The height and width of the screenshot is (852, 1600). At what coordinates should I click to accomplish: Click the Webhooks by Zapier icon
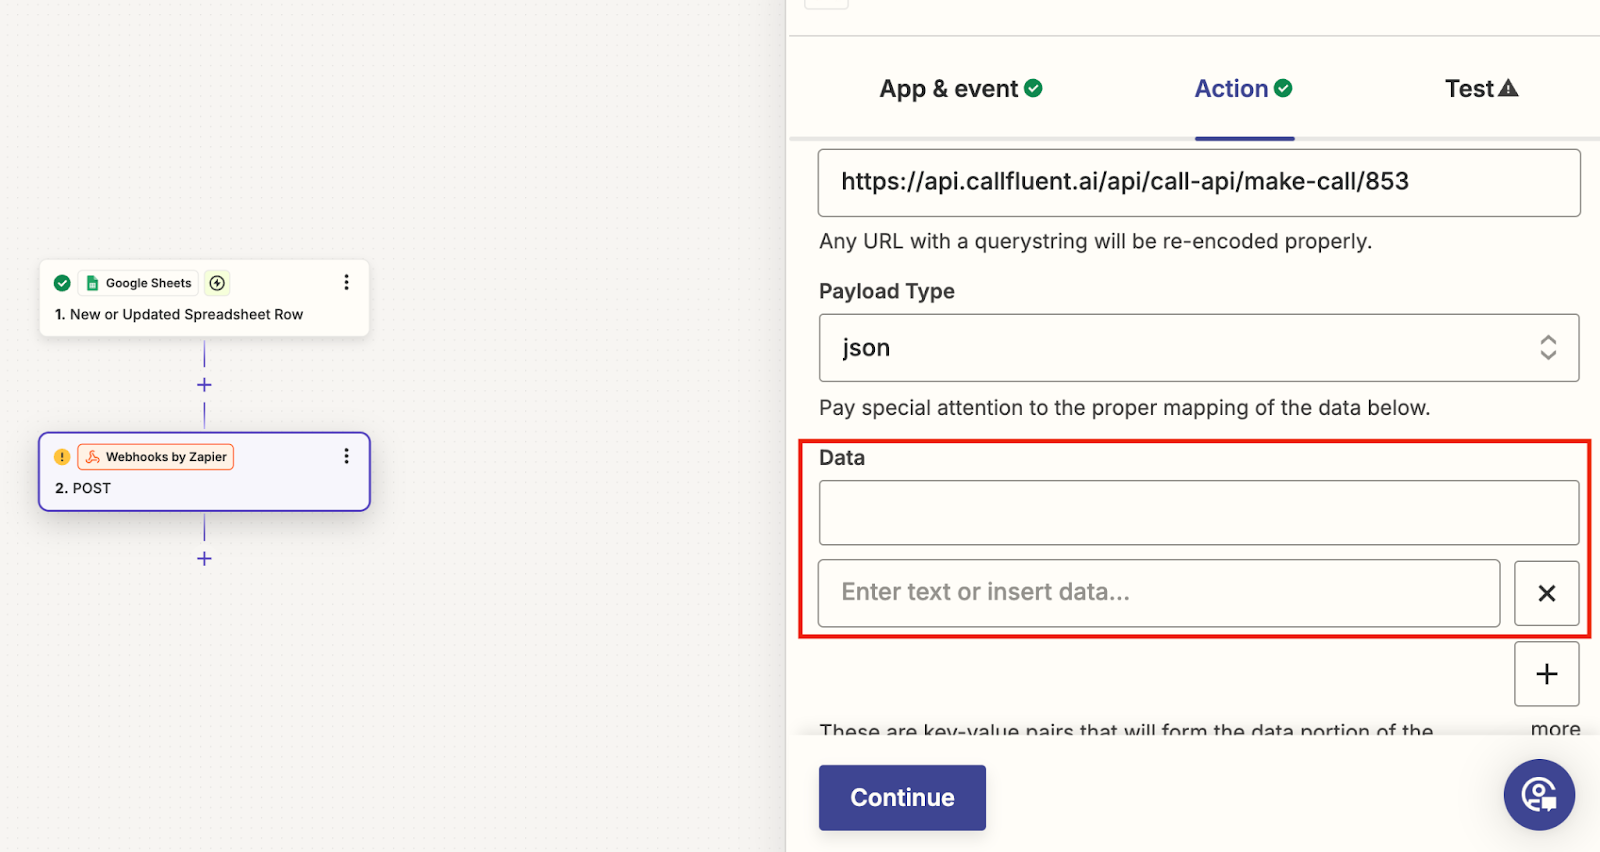(x=93, y=457)
